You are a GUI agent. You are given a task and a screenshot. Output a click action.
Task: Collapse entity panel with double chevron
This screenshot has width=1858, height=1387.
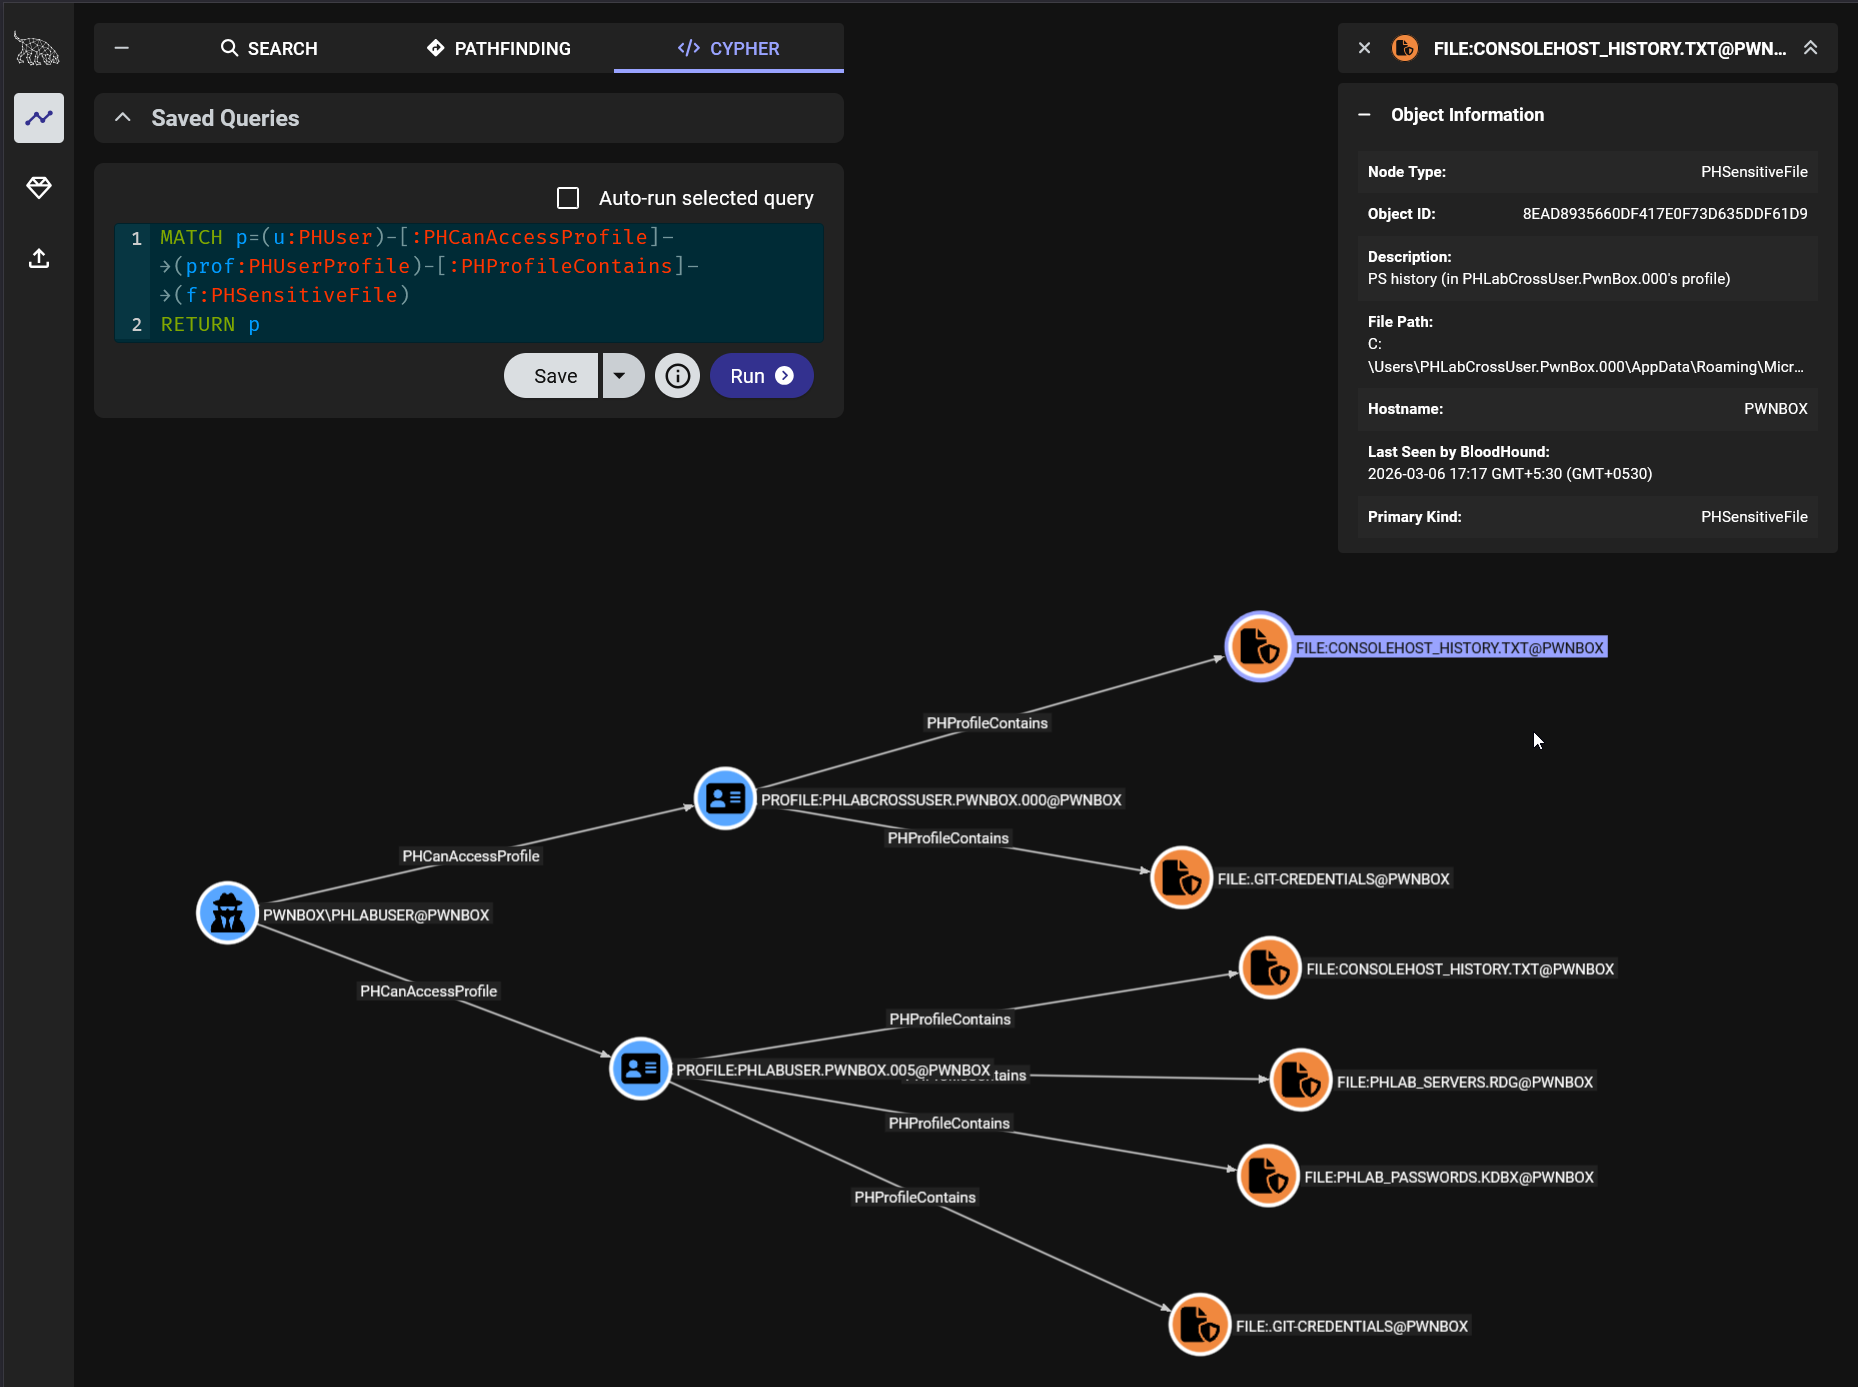click(1810, 48)
